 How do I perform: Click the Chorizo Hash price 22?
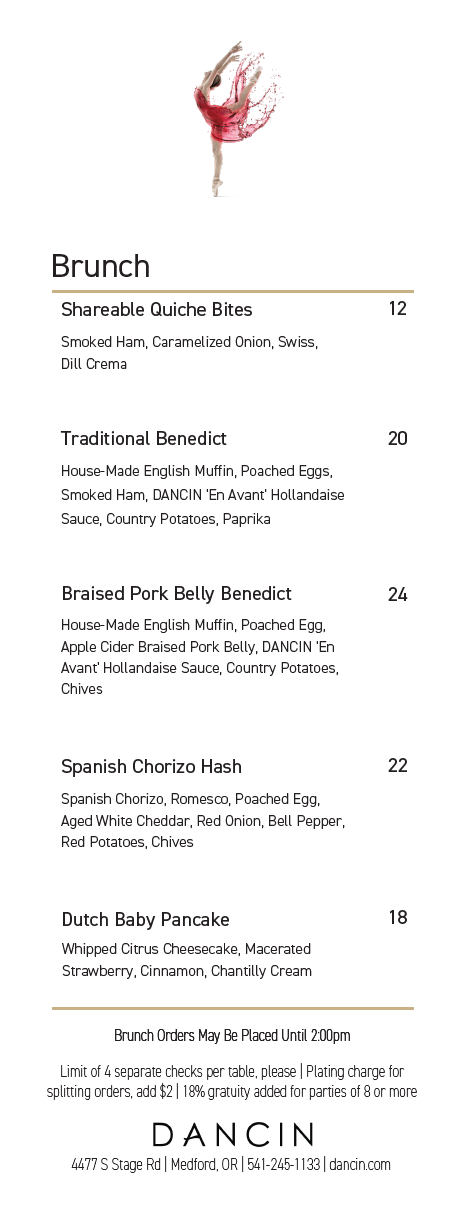(397, 766)
